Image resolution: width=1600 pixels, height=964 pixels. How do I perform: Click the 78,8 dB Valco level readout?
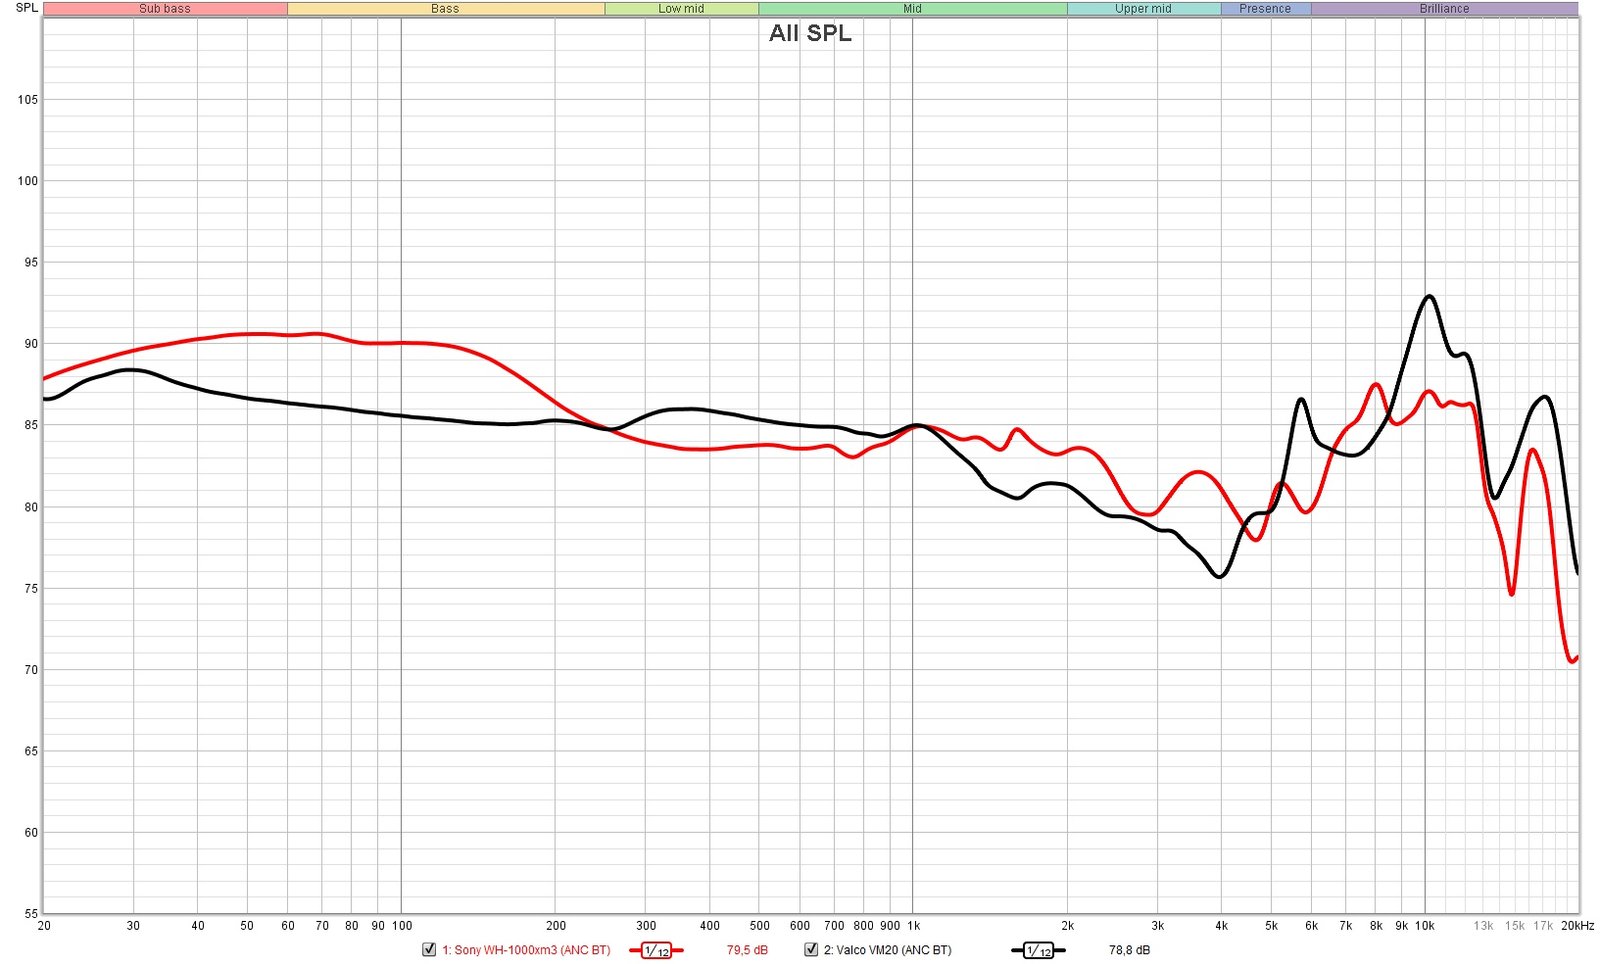[1129, 950]
